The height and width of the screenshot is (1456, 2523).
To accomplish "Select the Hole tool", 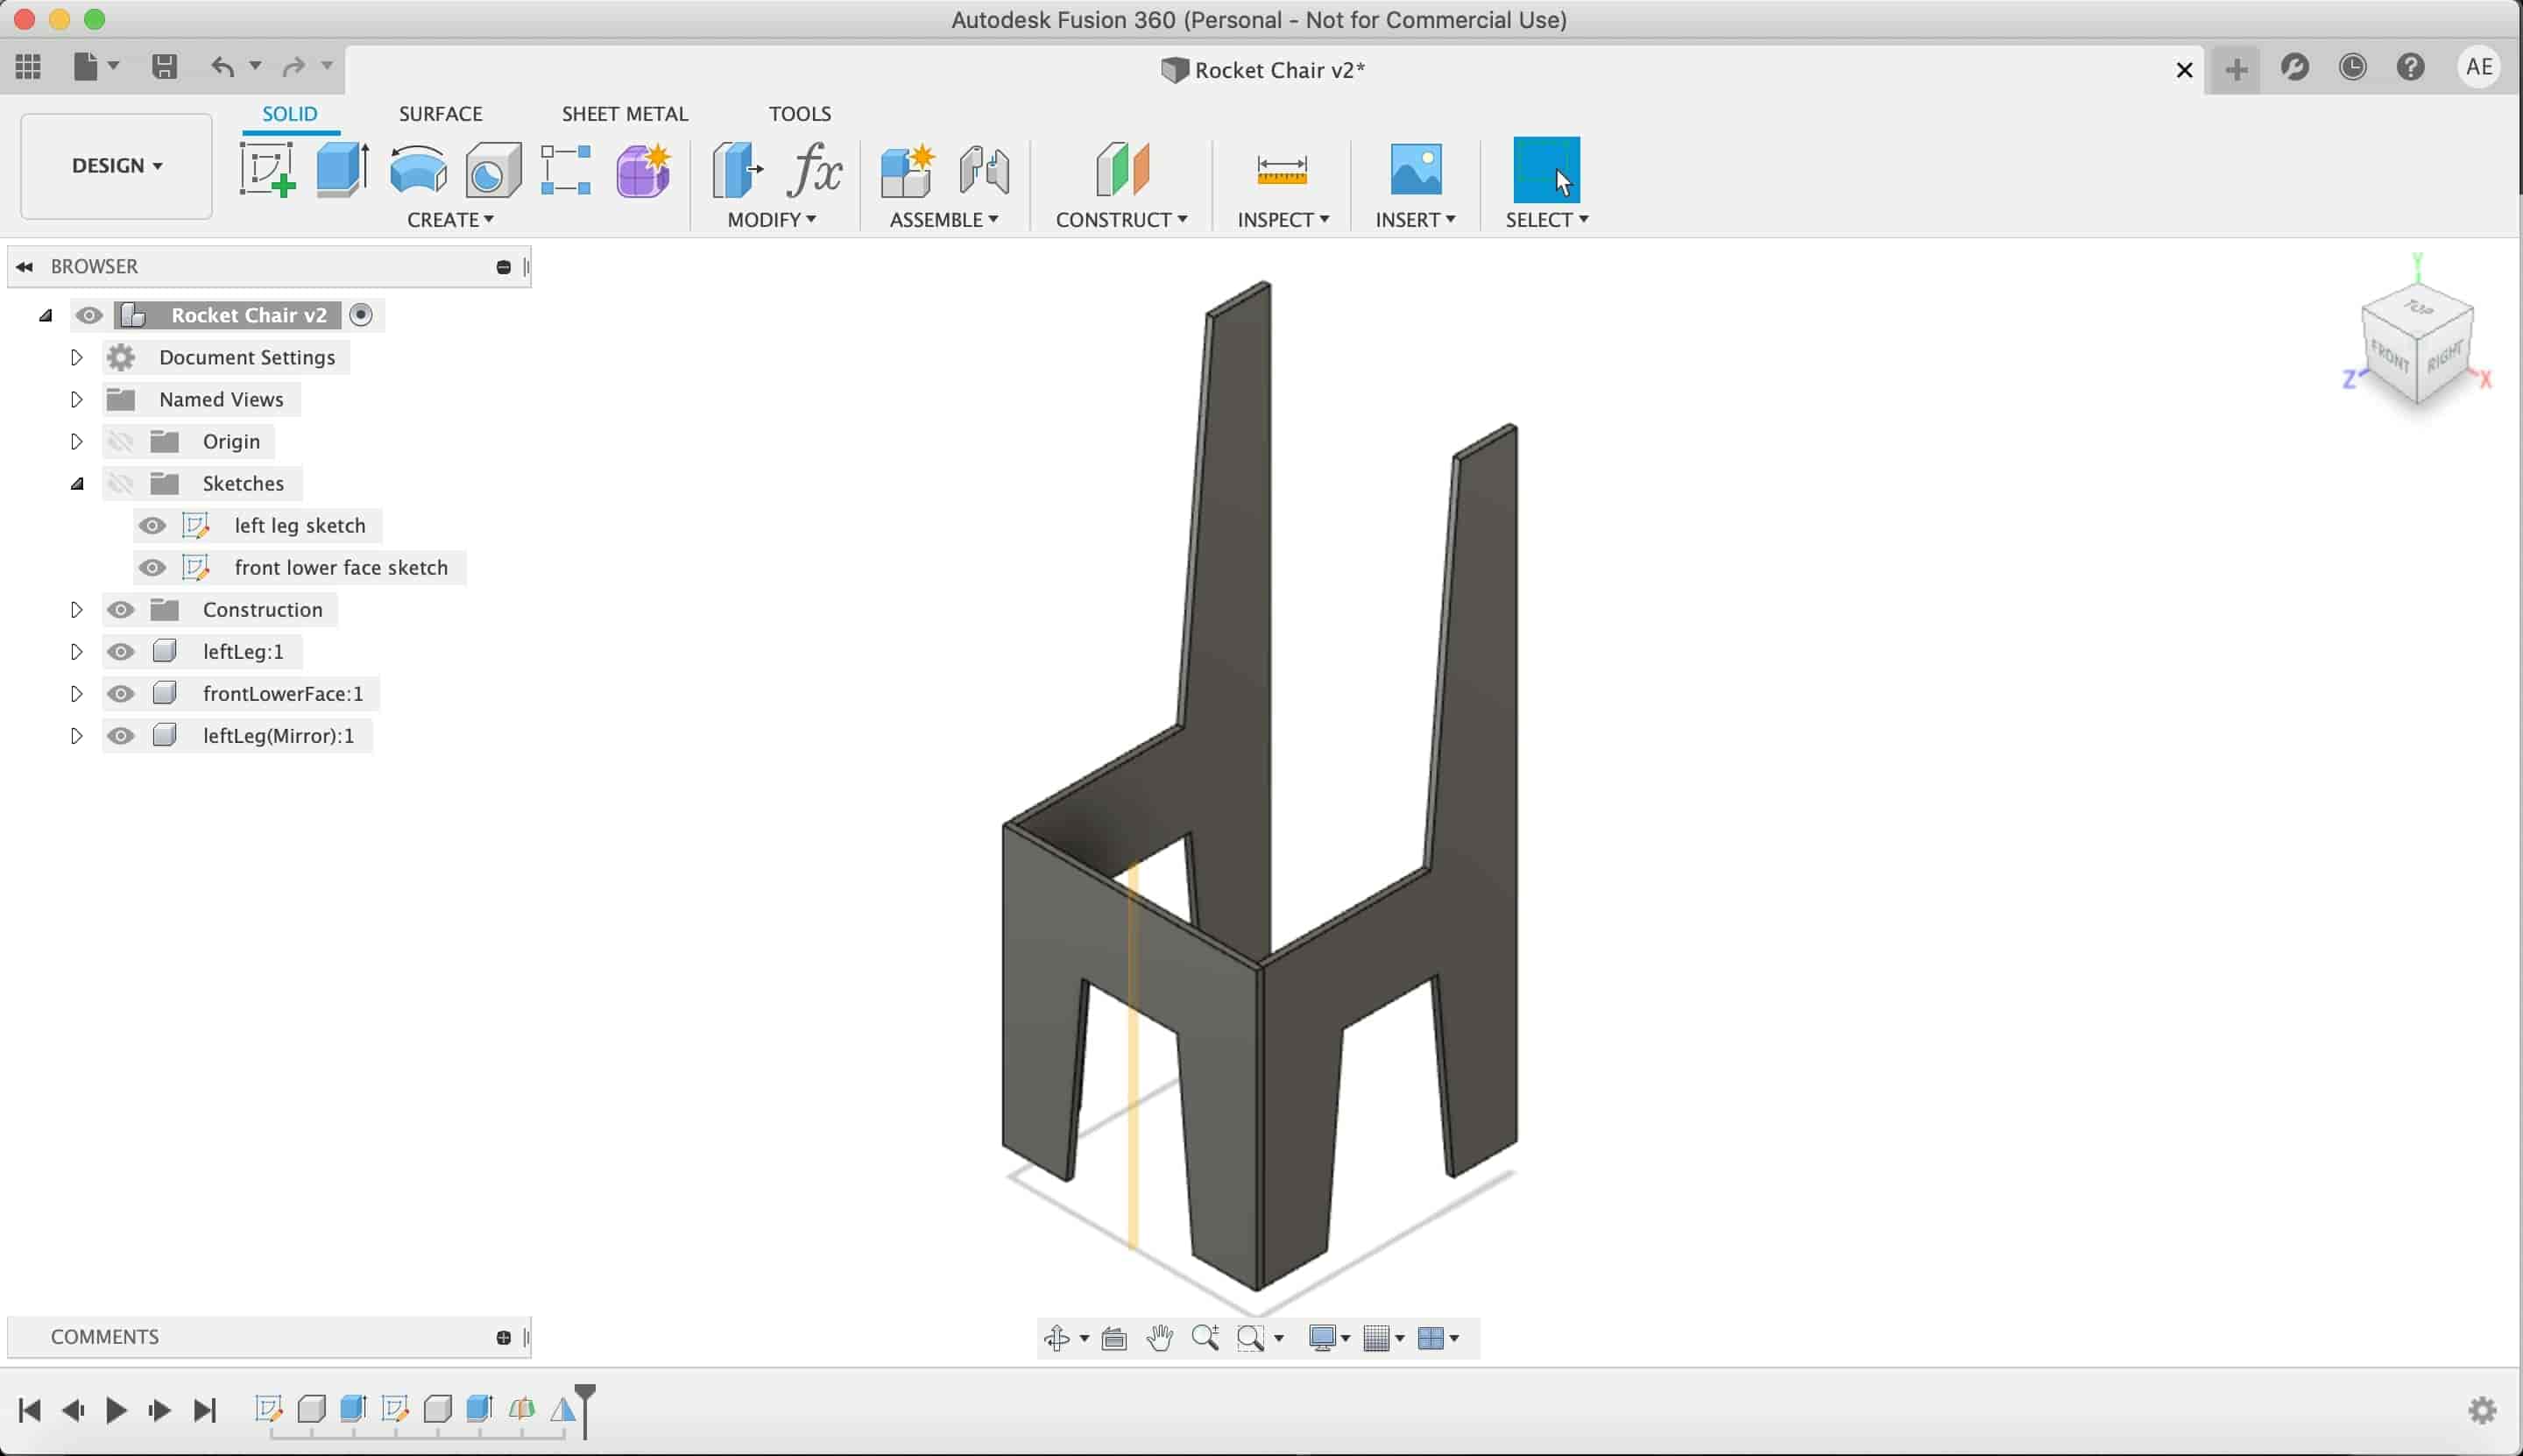I will (493, 169).
